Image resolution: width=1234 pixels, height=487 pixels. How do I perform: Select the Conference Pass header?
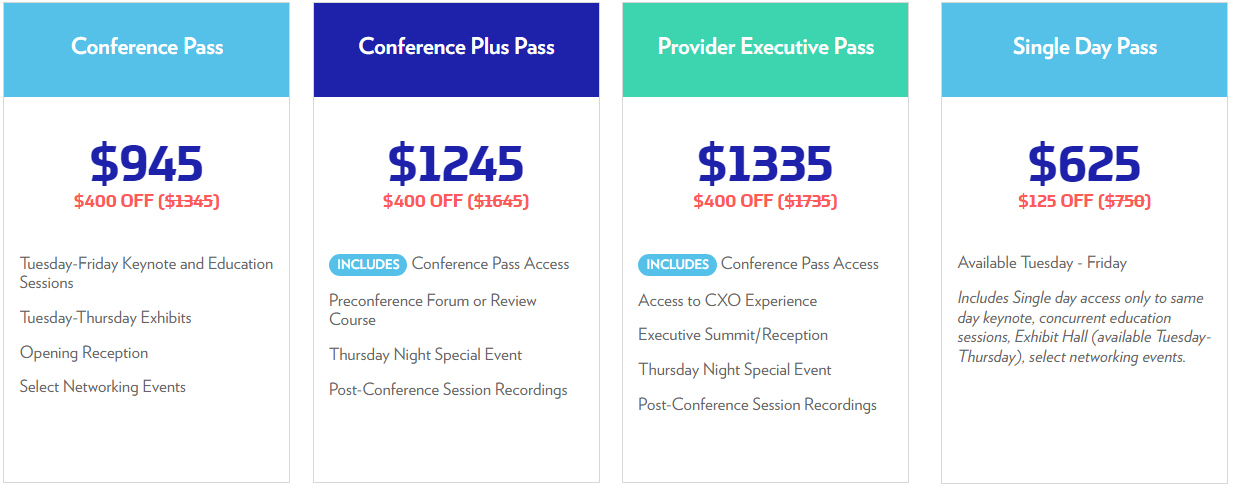point(147,47)
